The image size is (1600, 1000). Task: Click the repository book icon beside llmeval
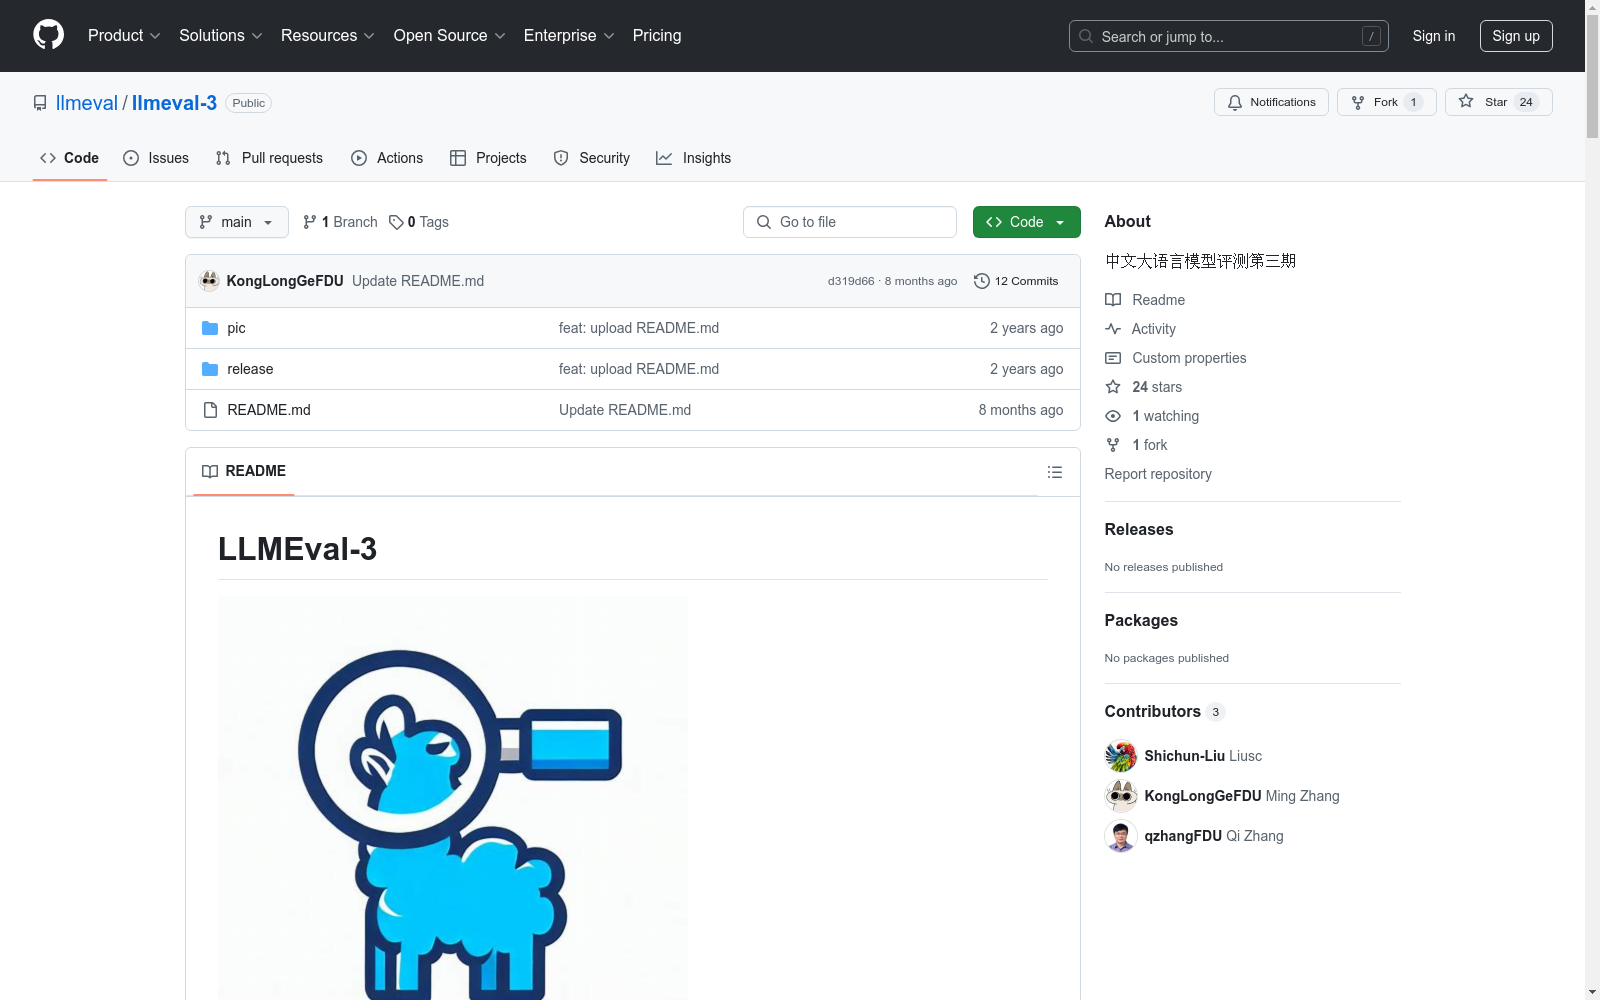(x=40, y=103)
